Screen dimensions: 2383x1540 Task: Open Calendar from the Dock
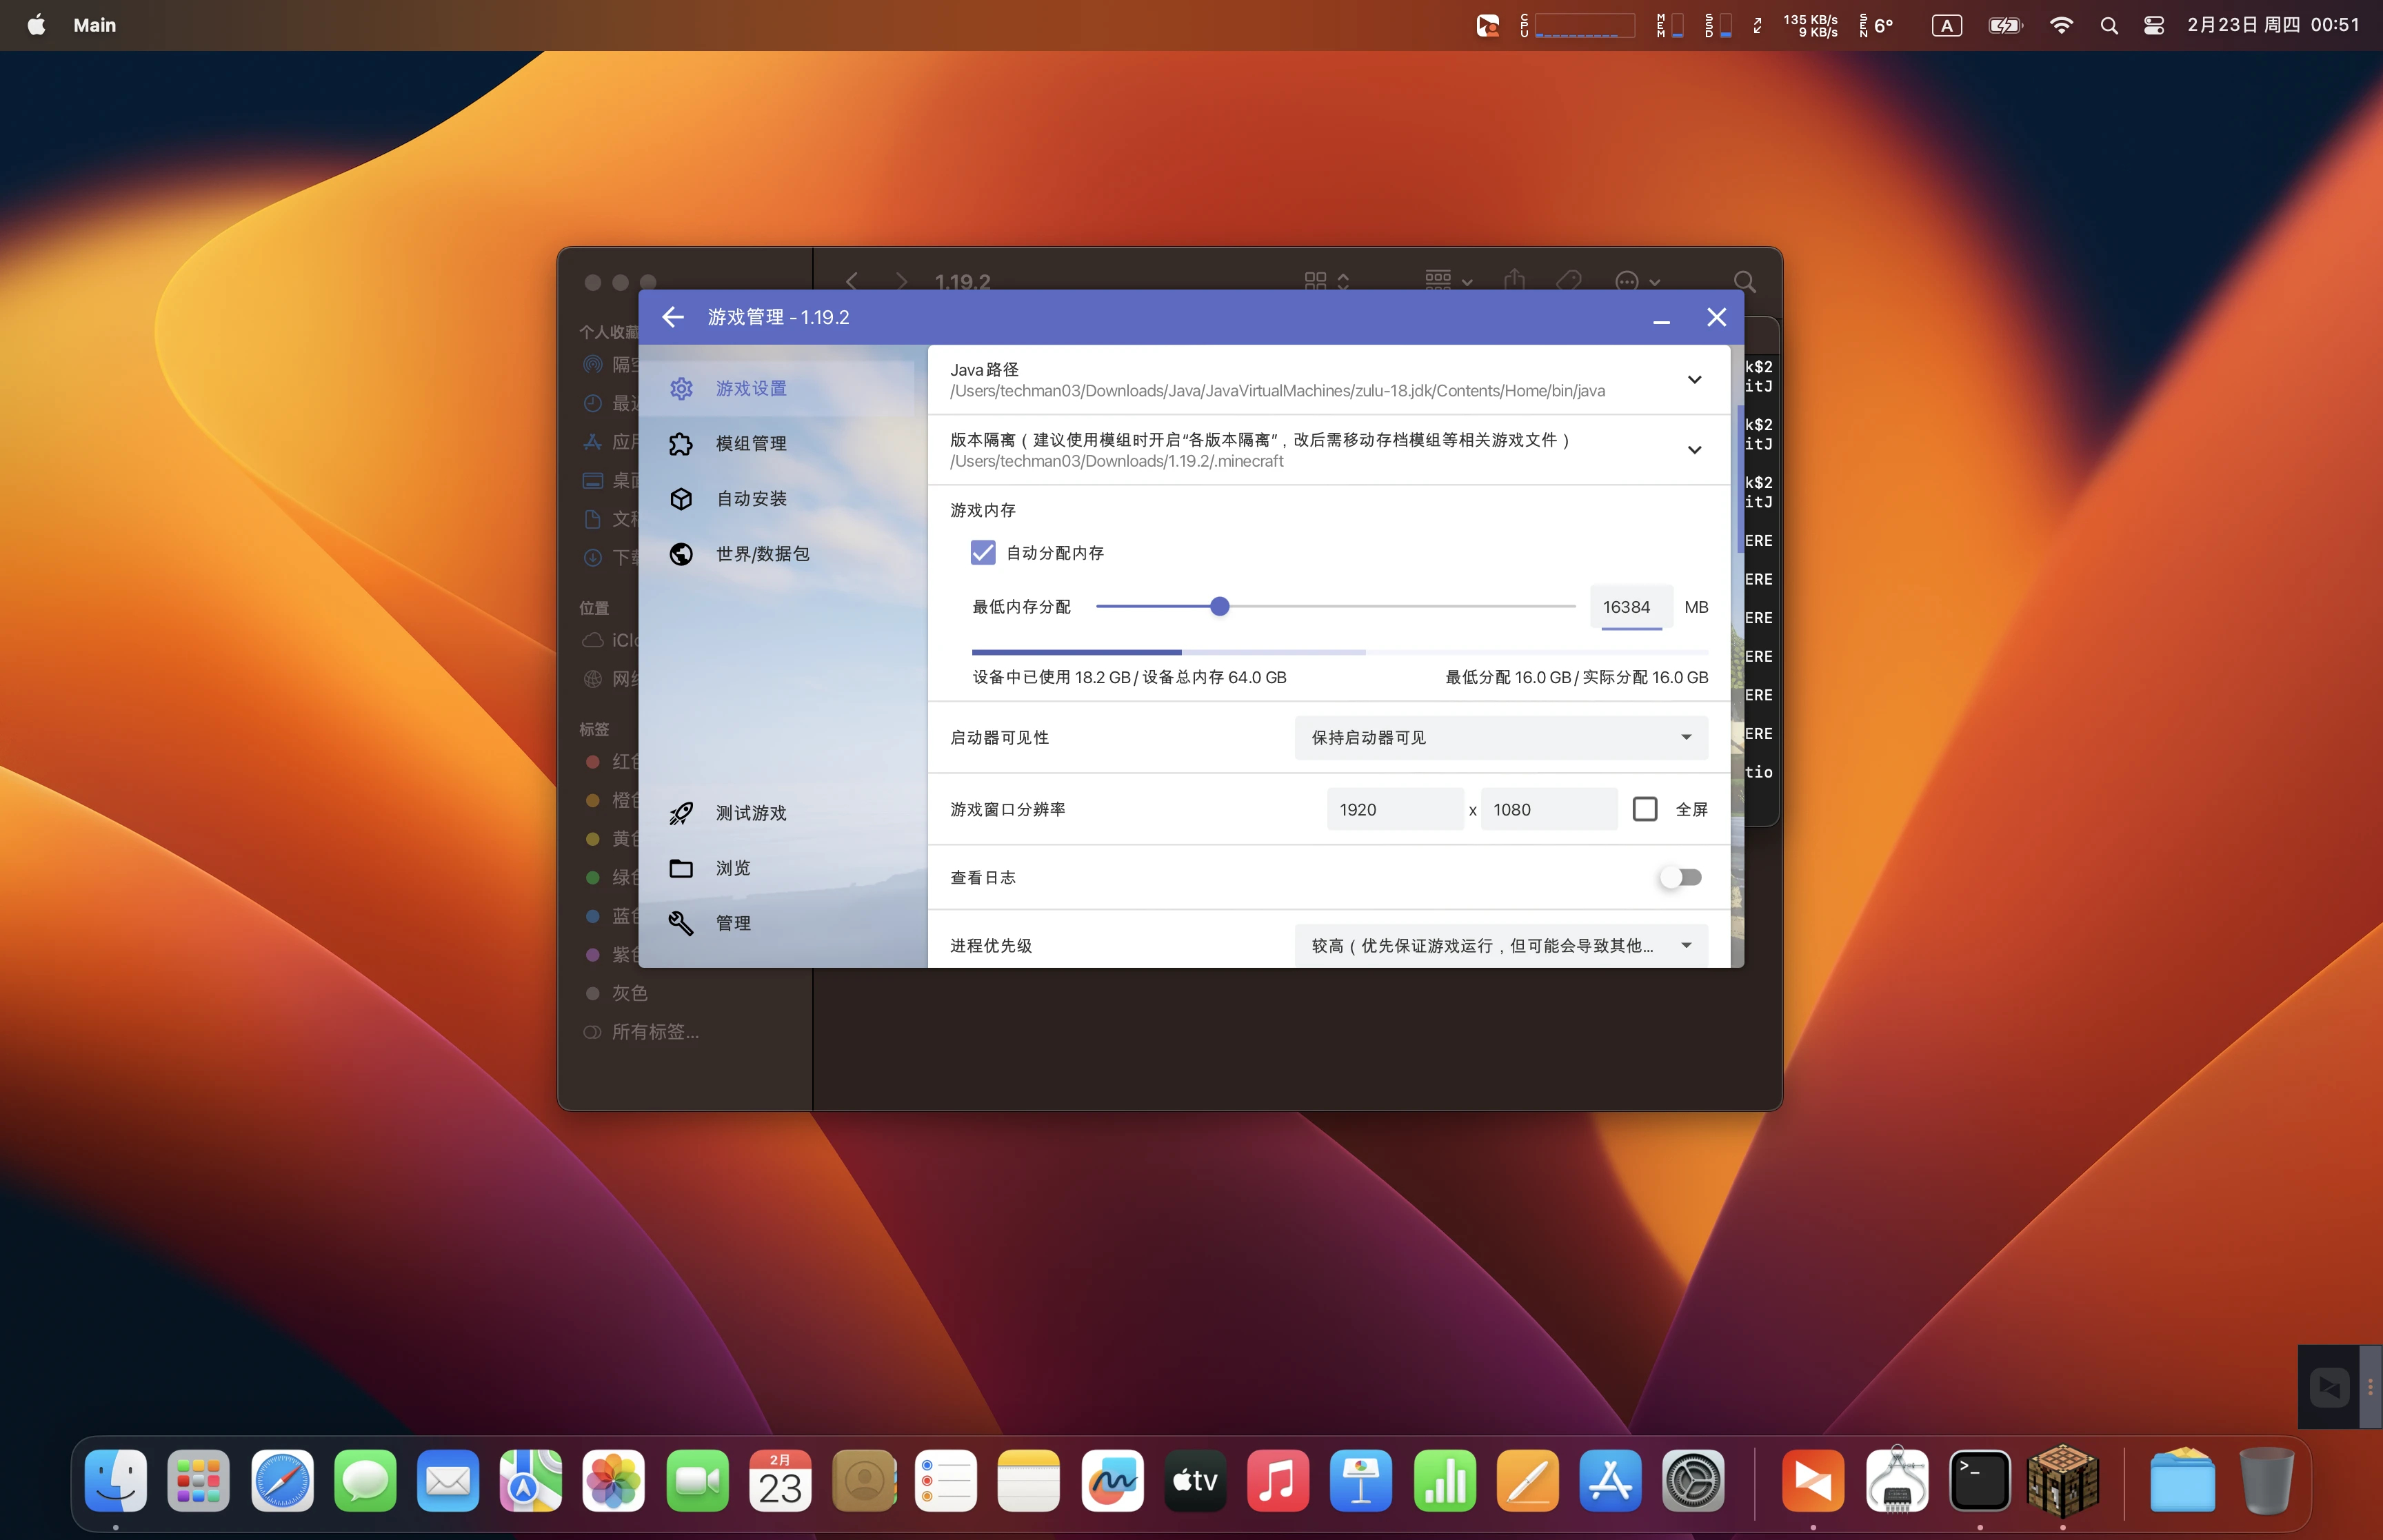tap(780, 1480)
